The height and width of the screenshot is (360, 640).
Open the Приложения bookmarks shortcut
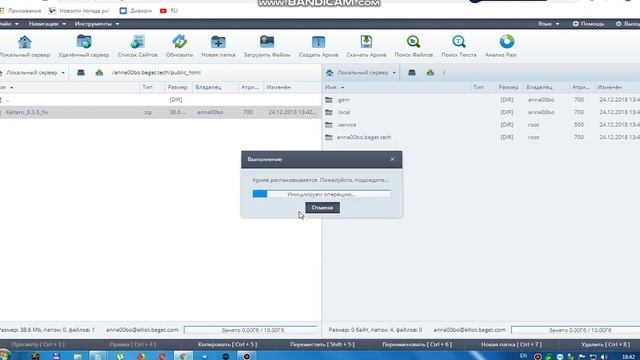(21, 11)
